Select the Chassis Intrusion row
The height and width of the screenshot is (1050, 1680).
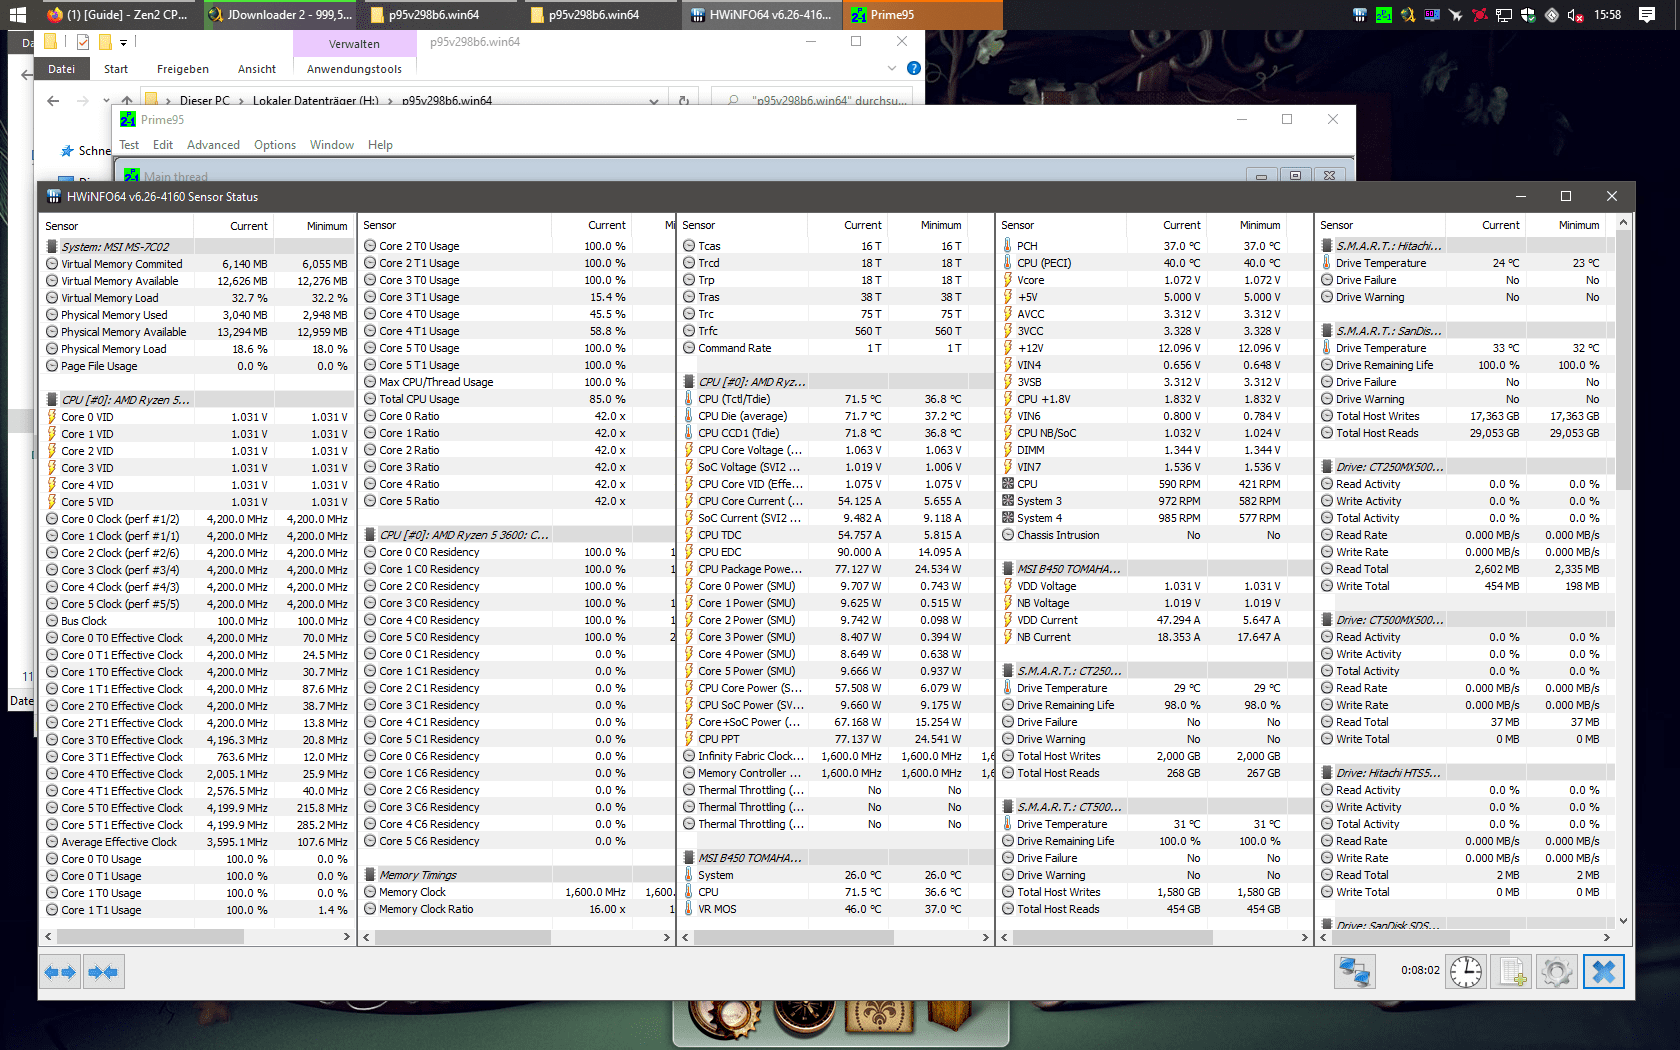[x=1154, y=535]
